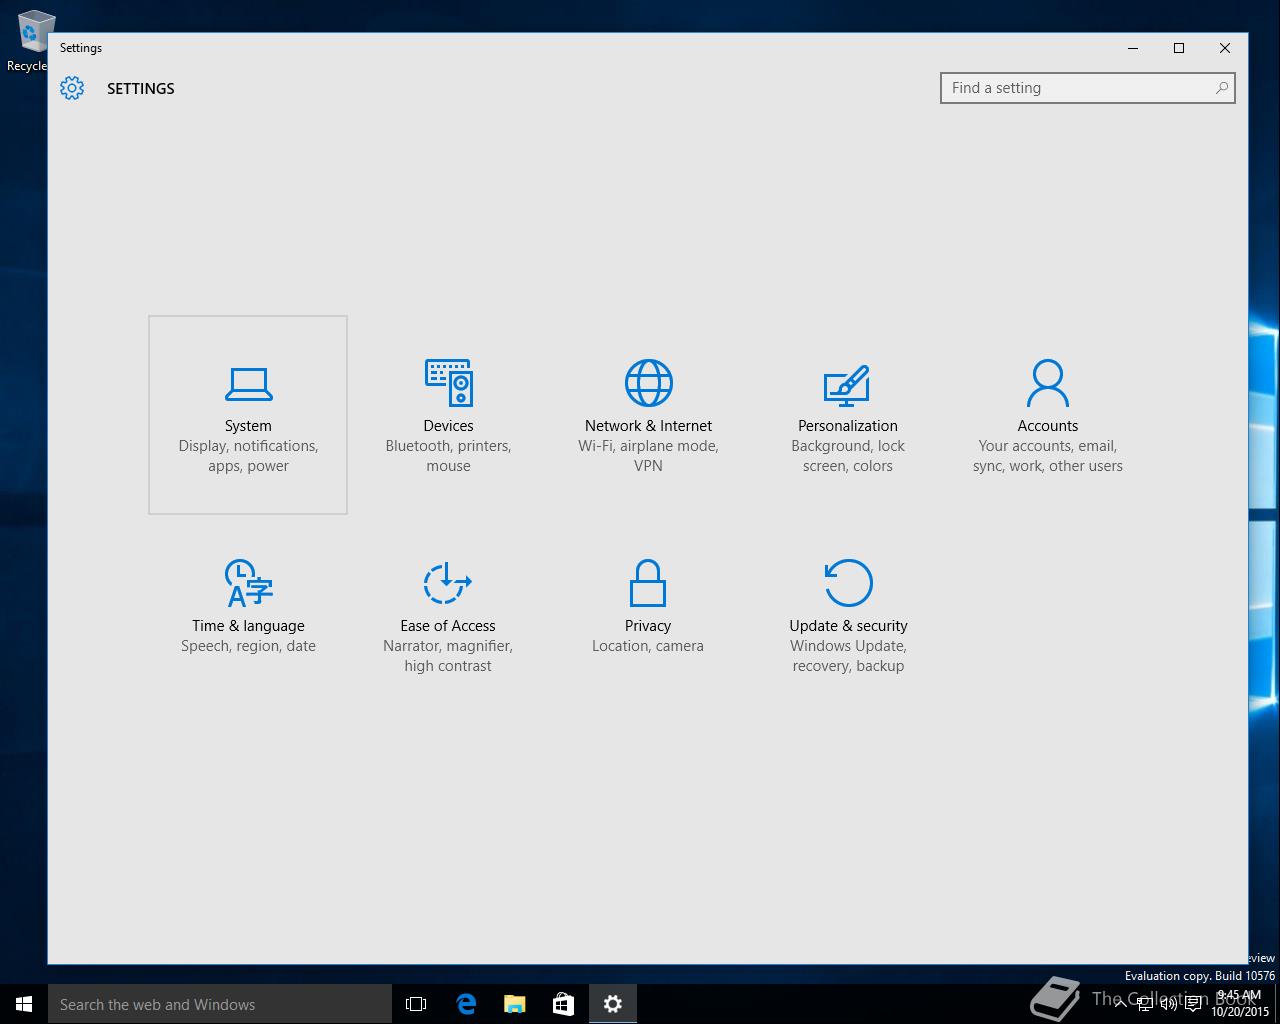
Task: Open Personalization monitor and brush icon
Action: click(847, 385)
